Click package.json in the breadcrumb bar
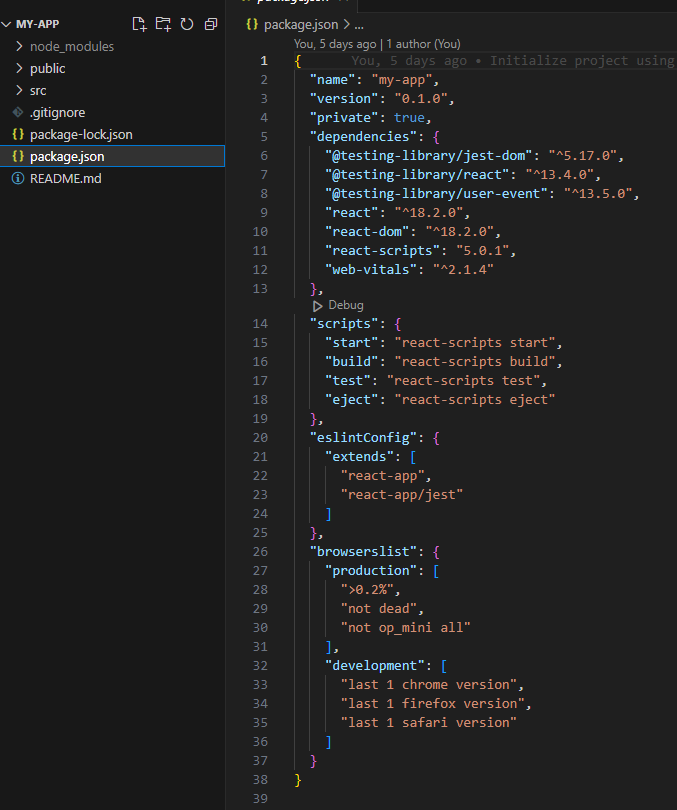The height and width of the screenshot is (810, 677). (301, 25)
